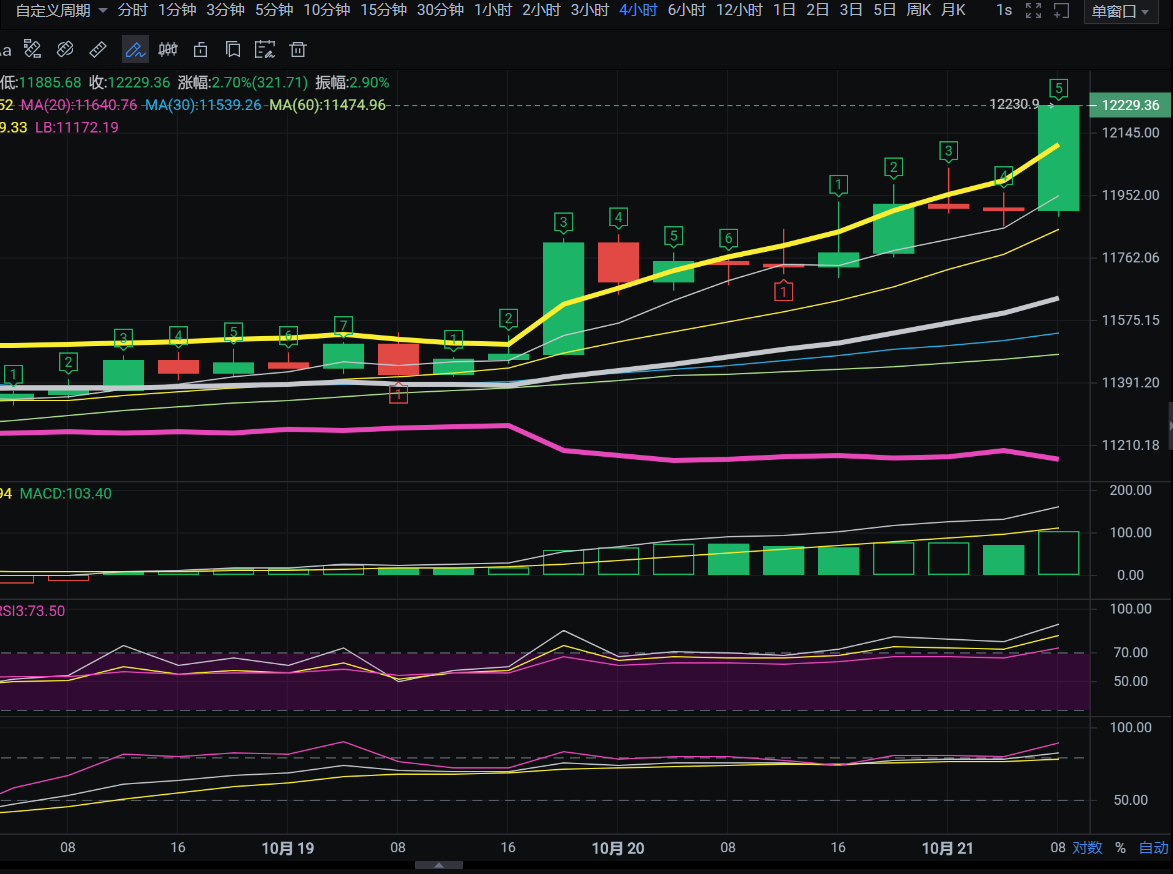
Task: Toggle 对数 logarithmic scale
Action: click(x=1087, y=848)
